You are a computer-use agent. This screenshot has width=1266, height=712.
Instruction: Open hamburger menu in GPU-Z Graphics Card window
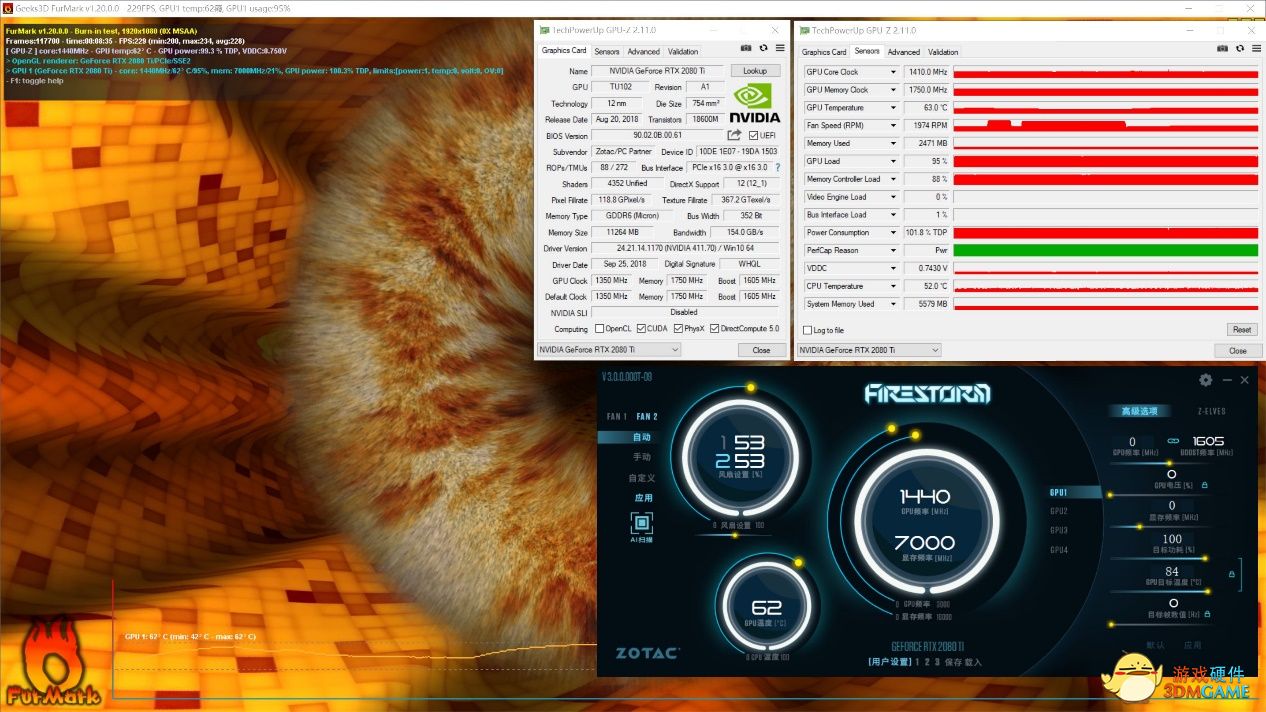[x=779, y=48]
